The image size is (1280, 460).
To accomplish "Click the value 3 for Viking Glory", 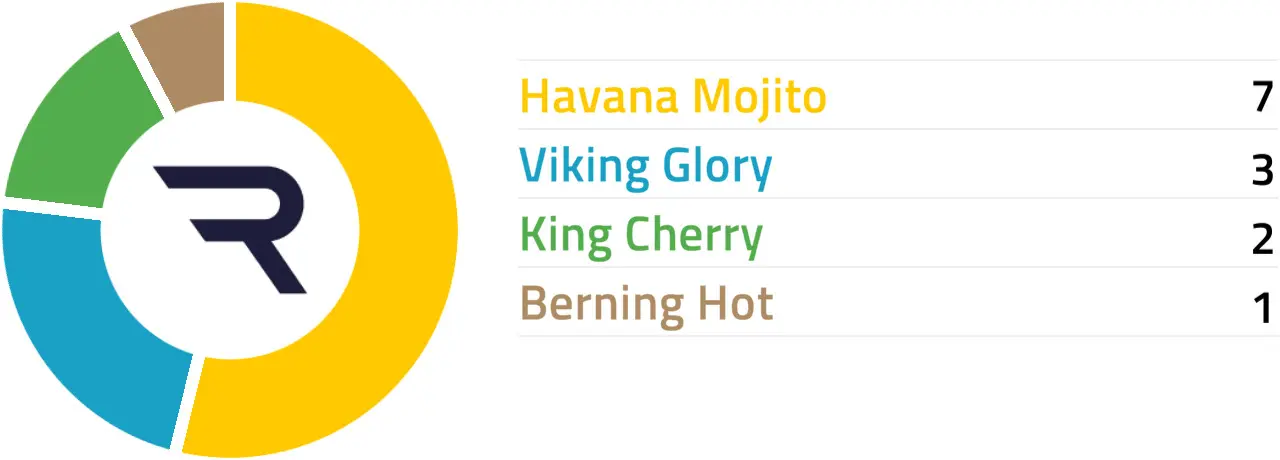I will click(1262, 169).
